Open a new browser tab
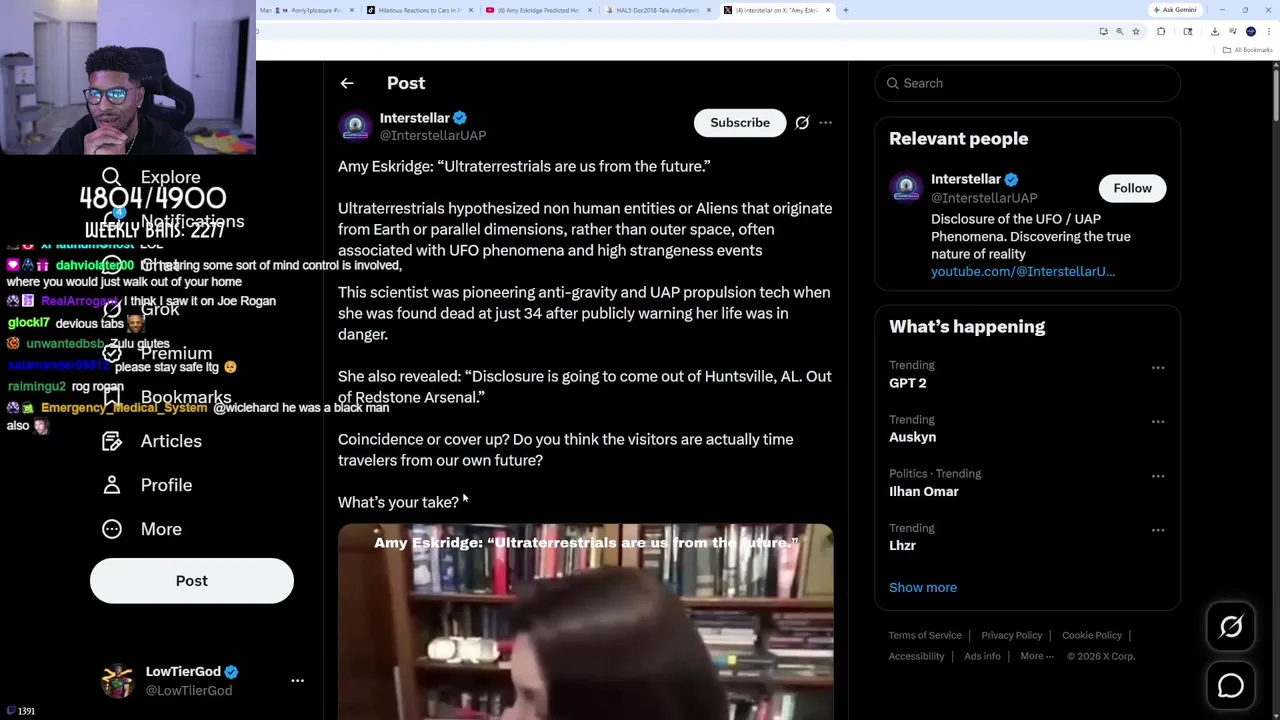 [846, 10]
